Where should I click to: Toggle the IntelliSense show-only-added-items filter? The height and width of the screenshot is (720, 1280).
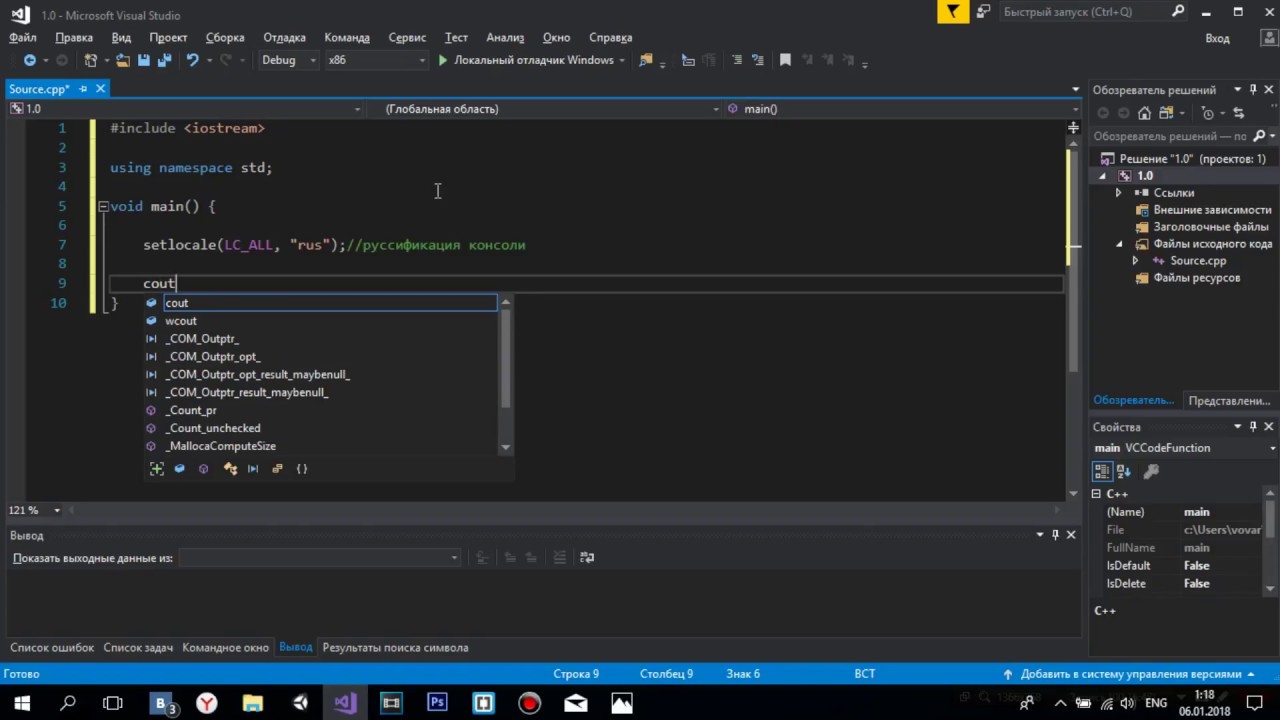[156, 468]
